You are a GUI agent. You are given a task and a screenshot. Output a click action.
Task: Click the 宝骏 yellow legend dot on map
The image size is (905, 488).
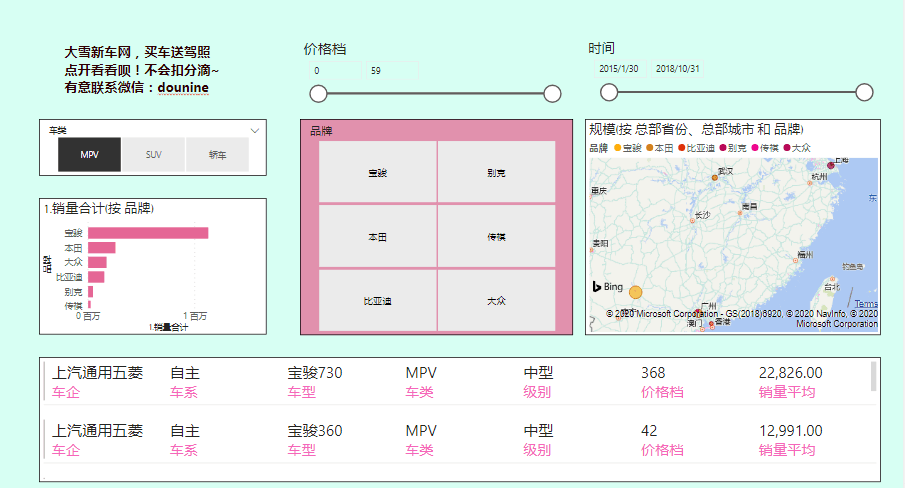(617, 148)
